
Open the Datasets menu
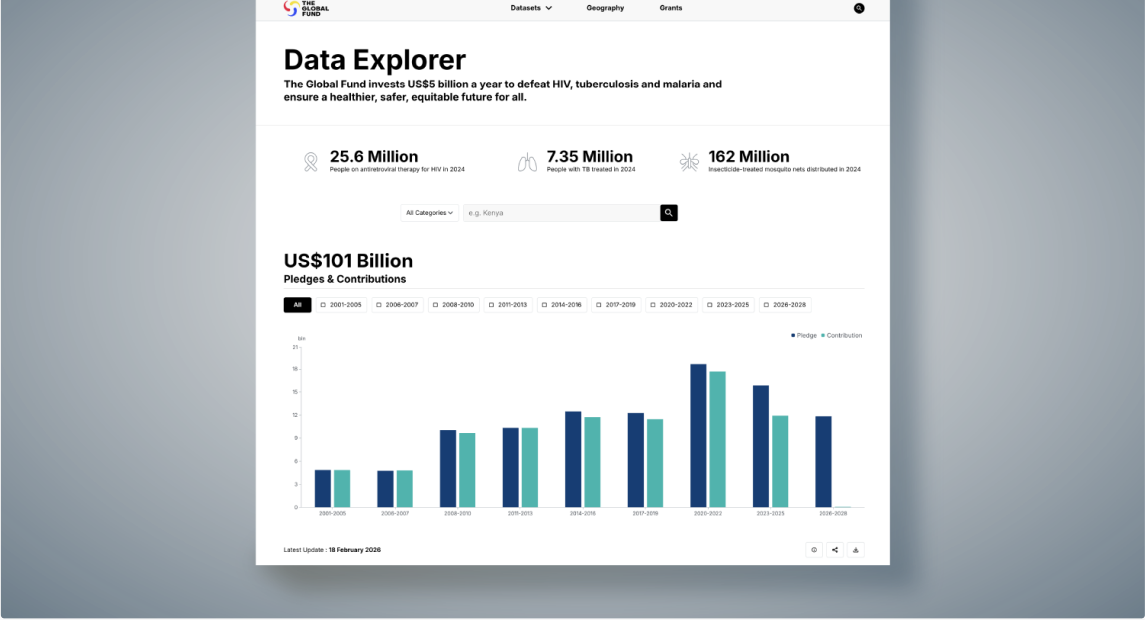531,8
